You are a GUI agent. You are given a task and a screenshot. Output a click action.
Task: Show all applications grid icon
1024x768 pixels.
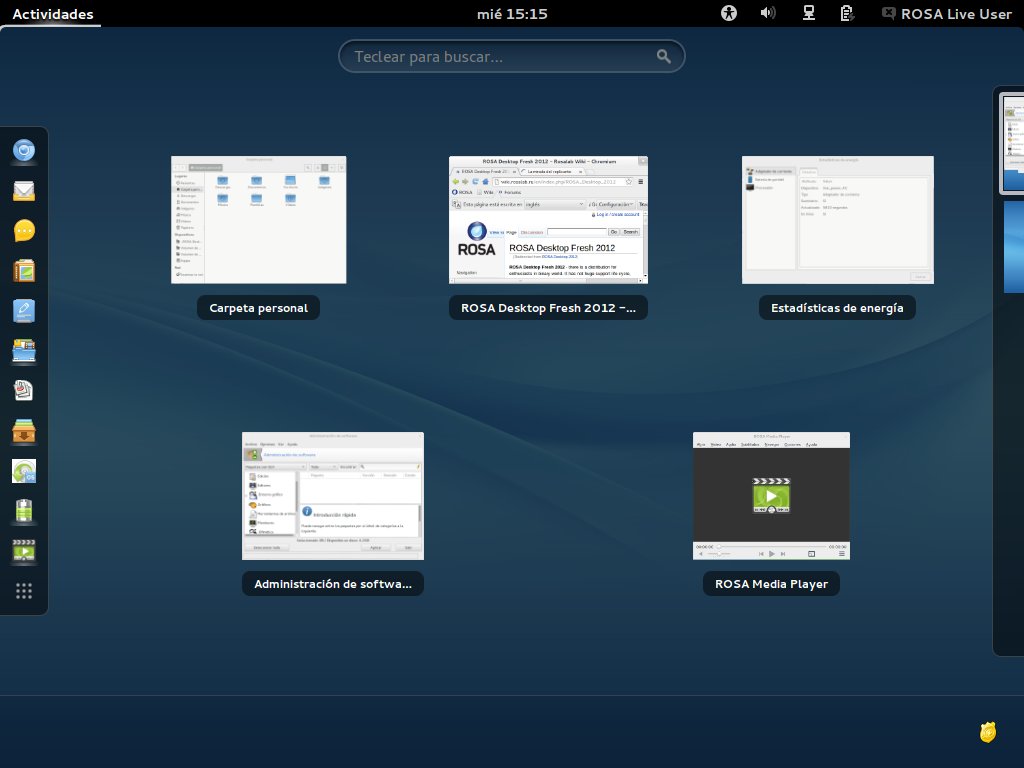(24, 591)
